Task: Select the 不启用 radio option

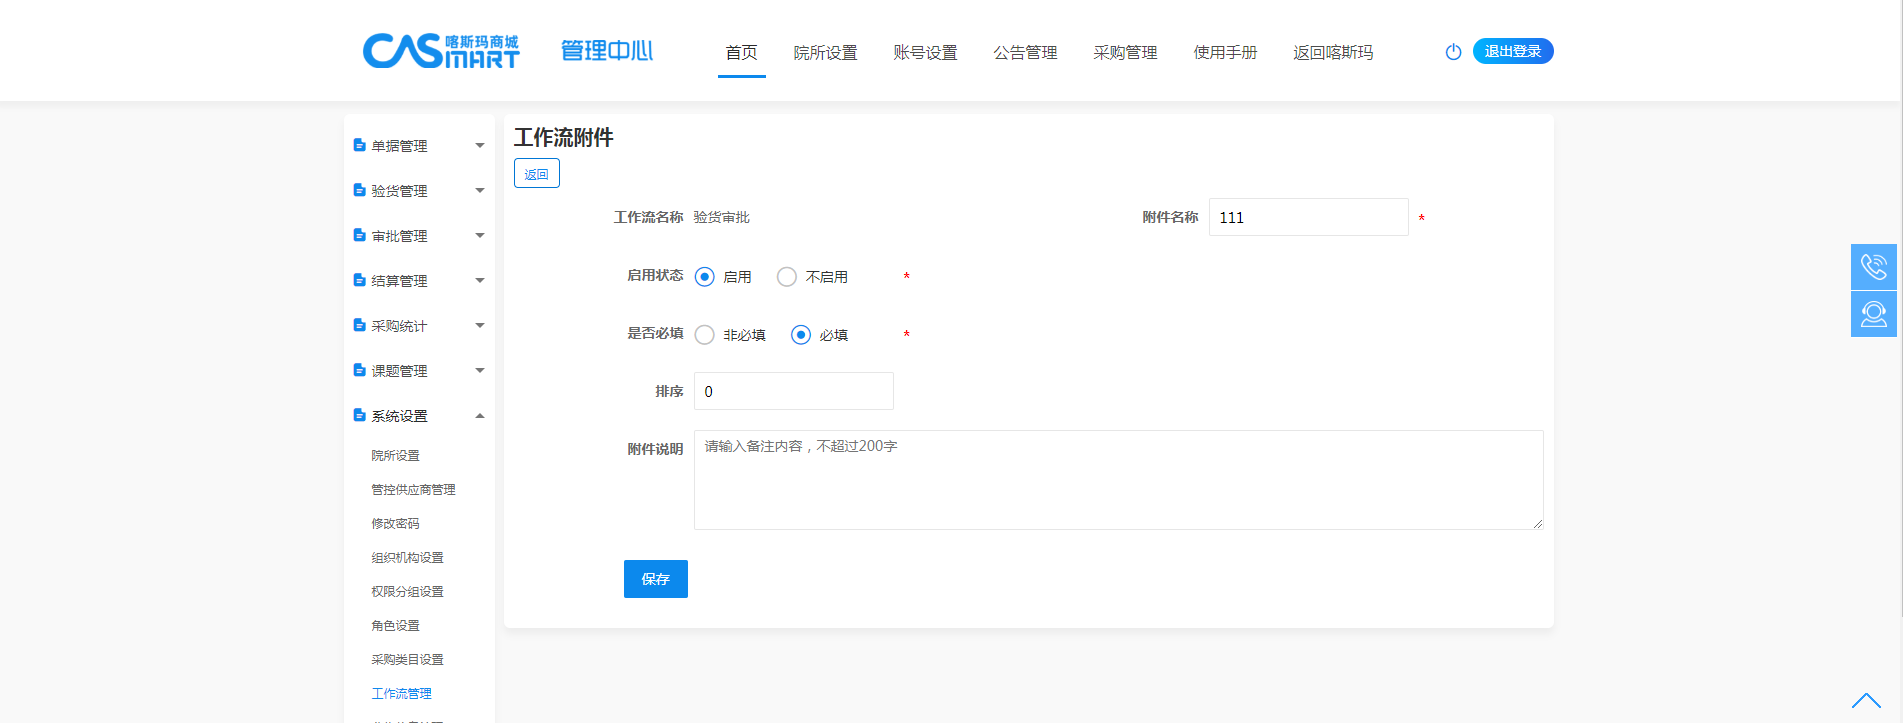Action: tap(787, 277)
